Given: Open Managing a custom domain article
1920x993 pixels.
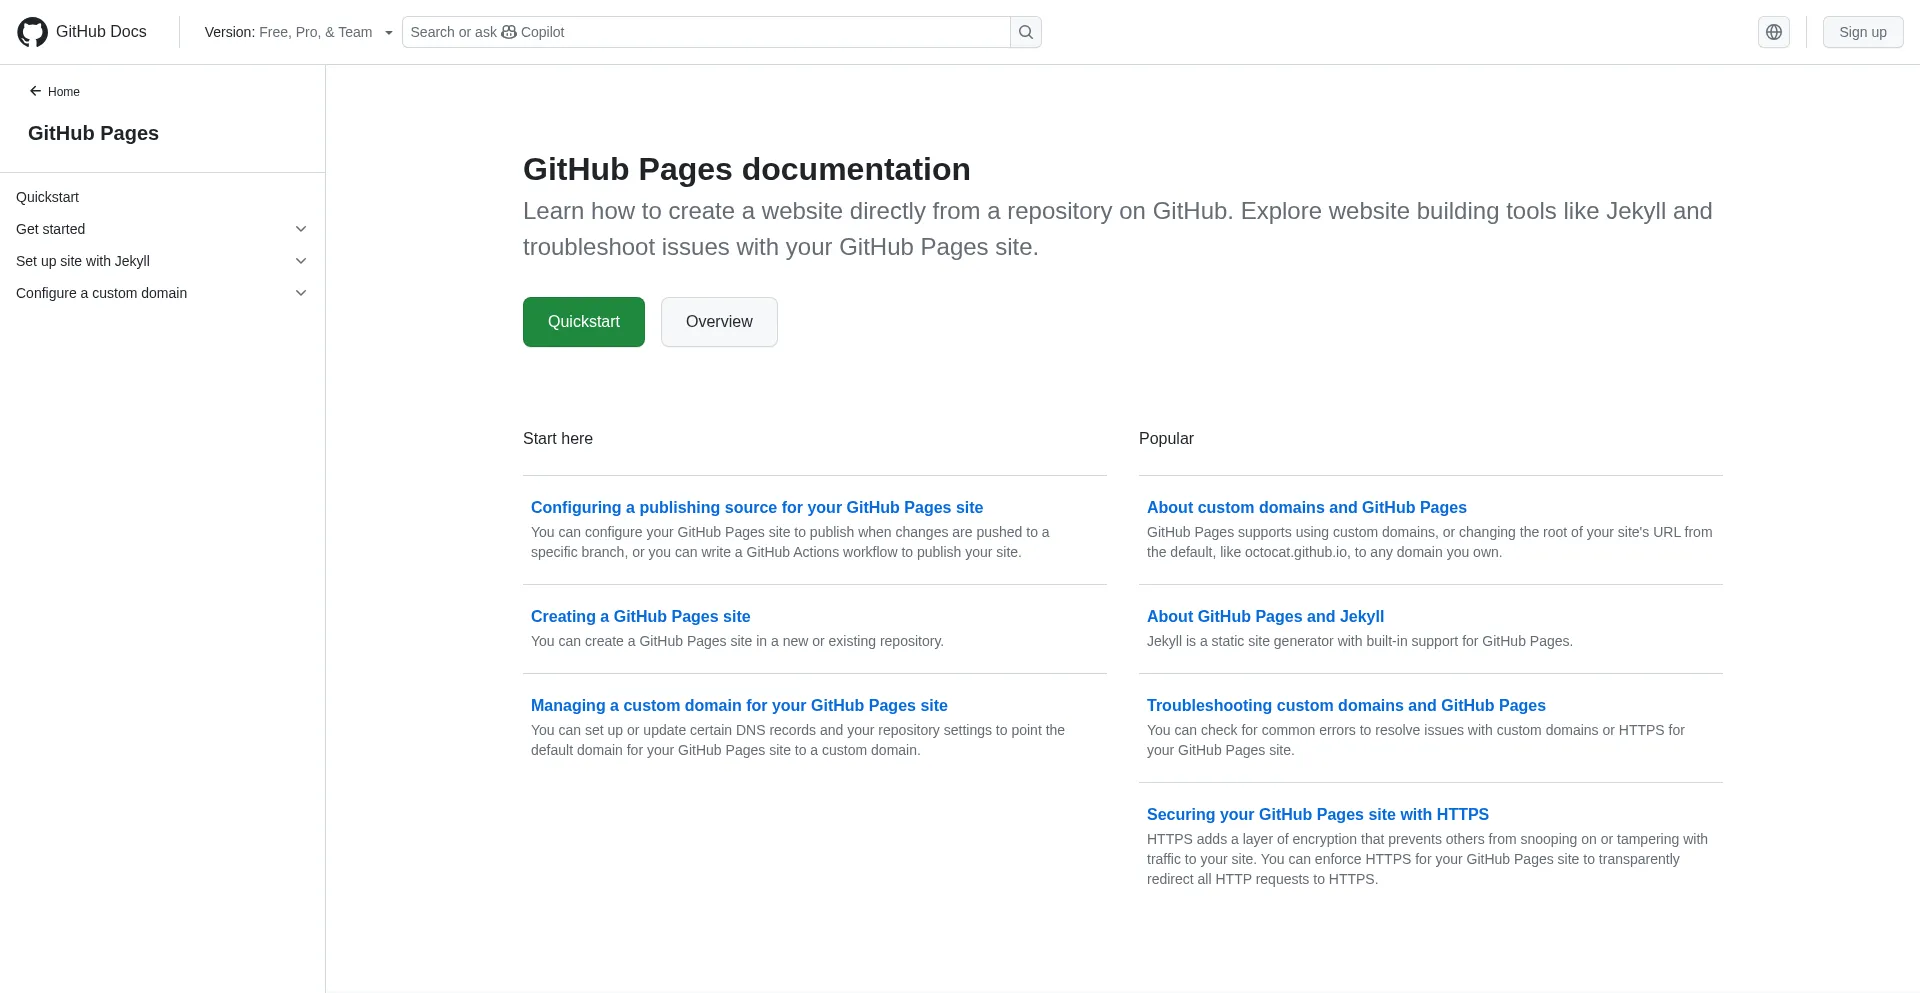Looking at the screenshot, I should 739,705.
